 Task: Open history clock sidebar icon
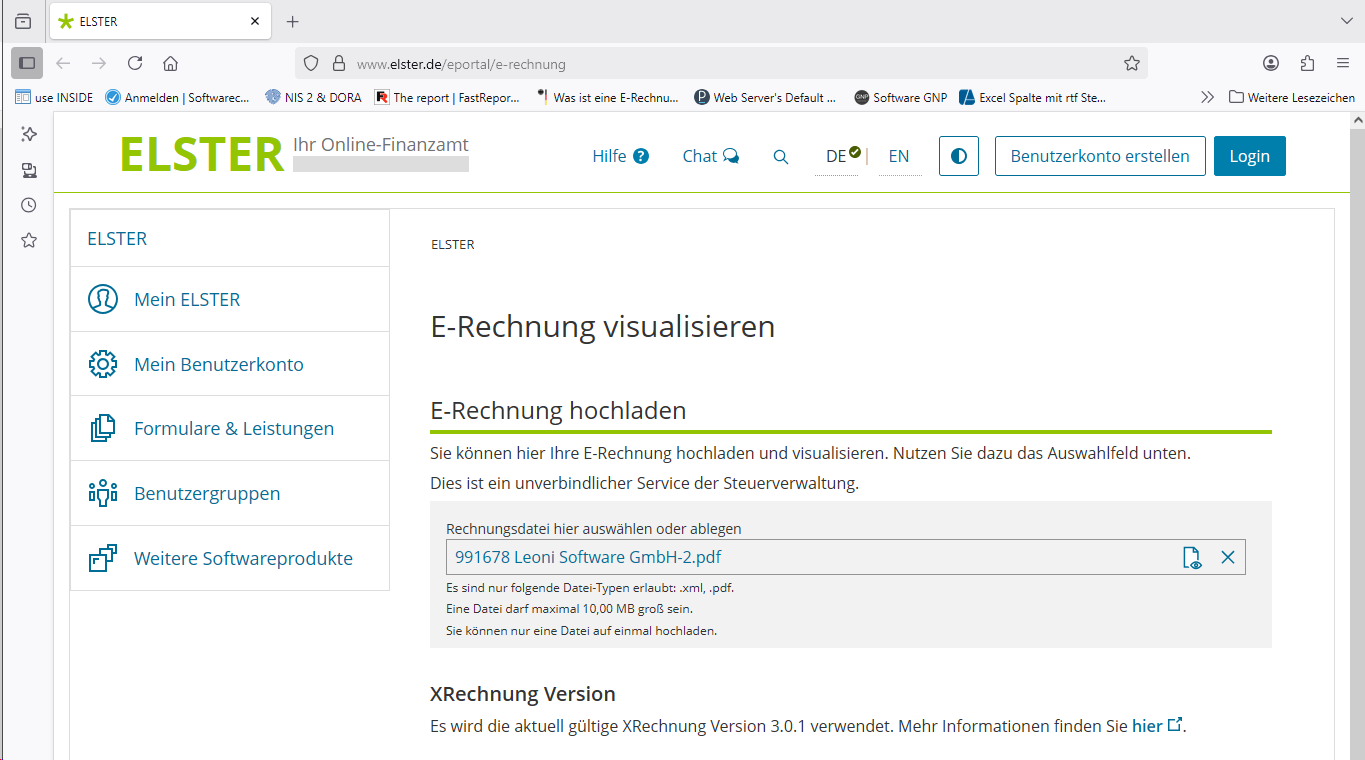click(29, 205)
